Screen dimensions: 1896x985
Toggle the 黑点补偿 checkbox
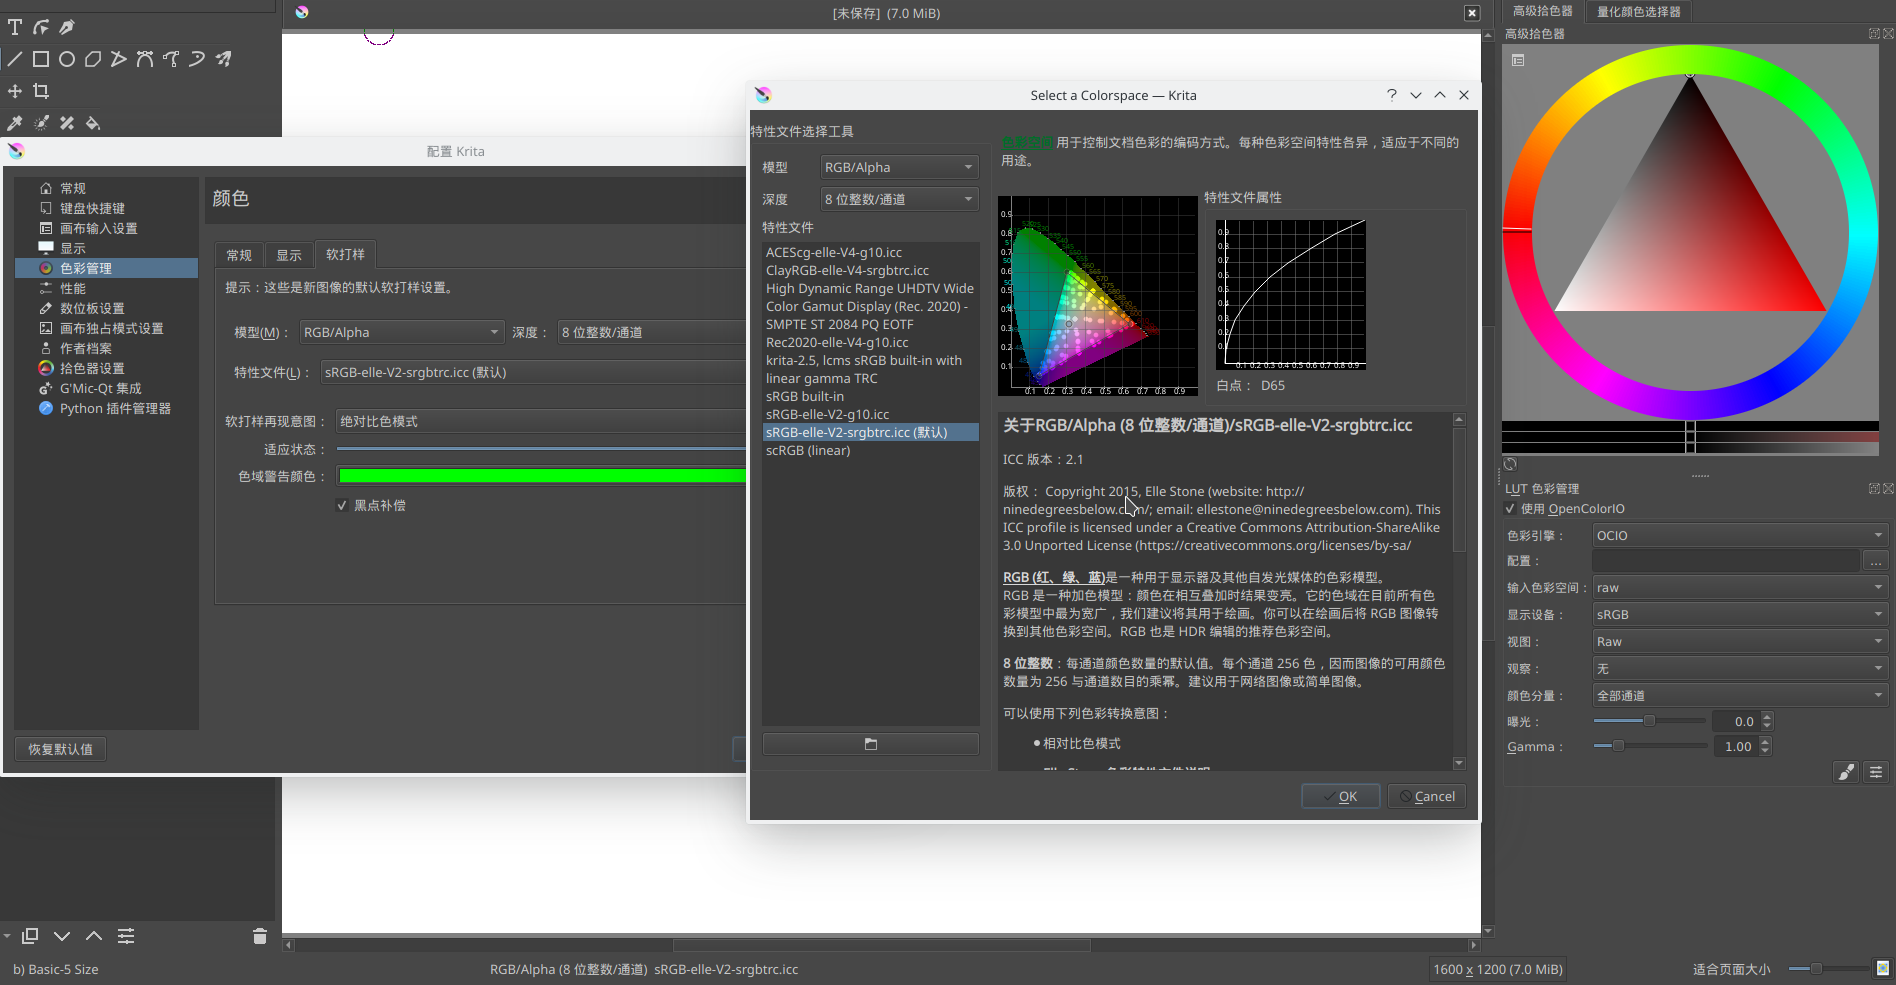(343, 505)
